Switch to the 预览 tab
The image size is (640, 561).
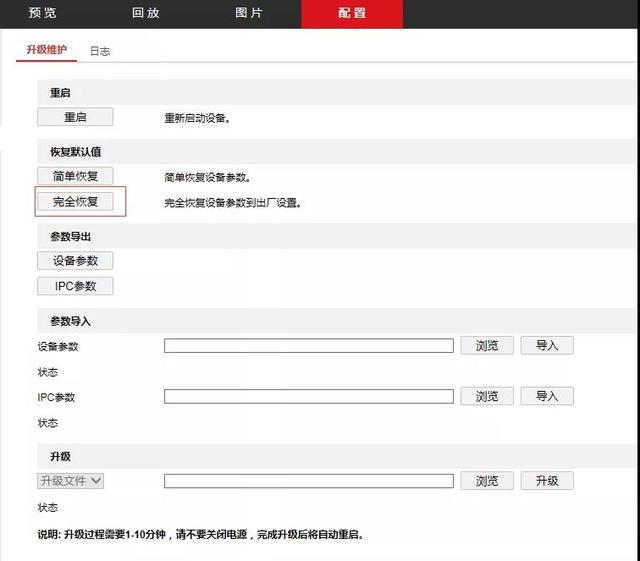[x=42, y=13]
